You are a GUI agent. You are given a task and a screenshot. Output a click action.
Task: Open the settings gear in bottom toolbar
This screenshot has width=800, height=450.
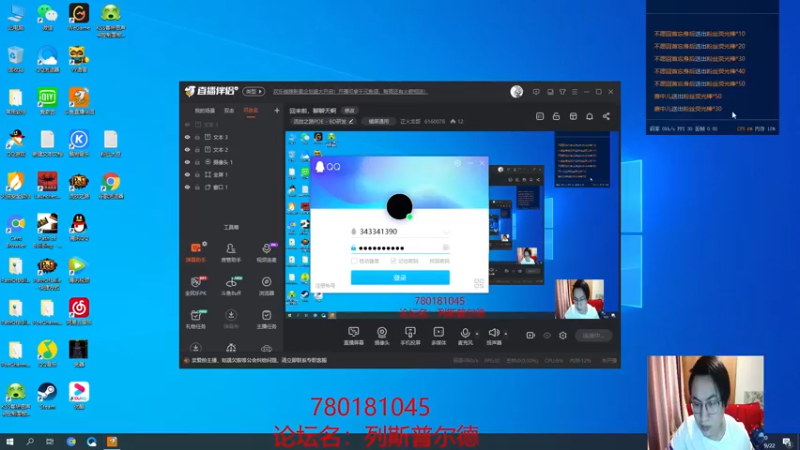coord(563,335)
